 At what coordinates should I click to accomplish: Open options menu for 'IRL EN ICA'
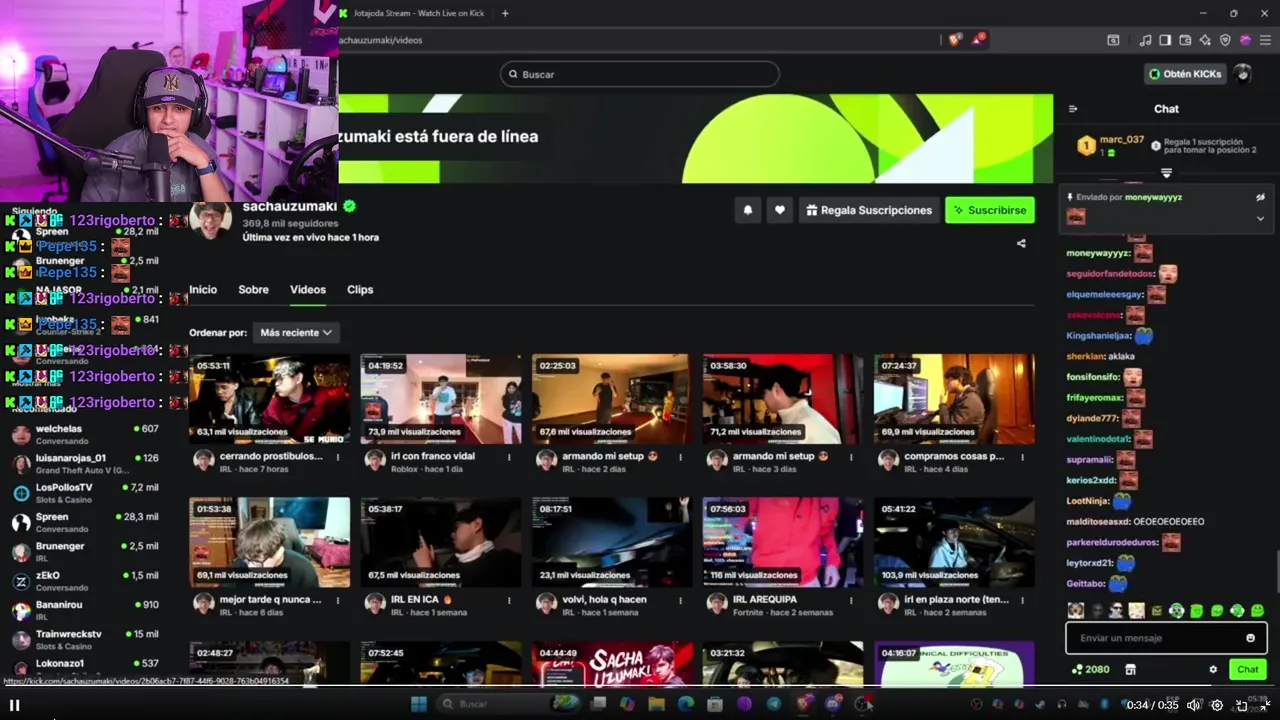pyautogui.click(x=509, y=601)
